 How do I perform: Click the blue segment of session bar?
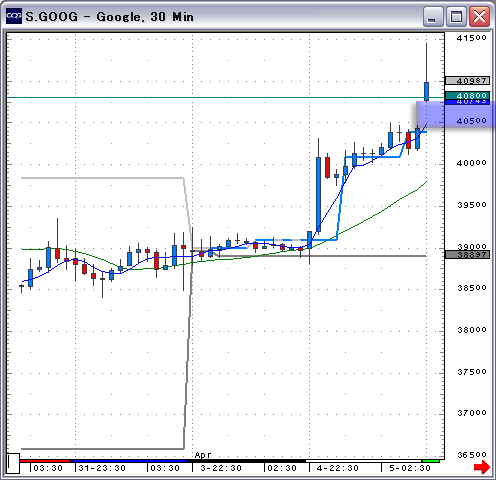129,461
